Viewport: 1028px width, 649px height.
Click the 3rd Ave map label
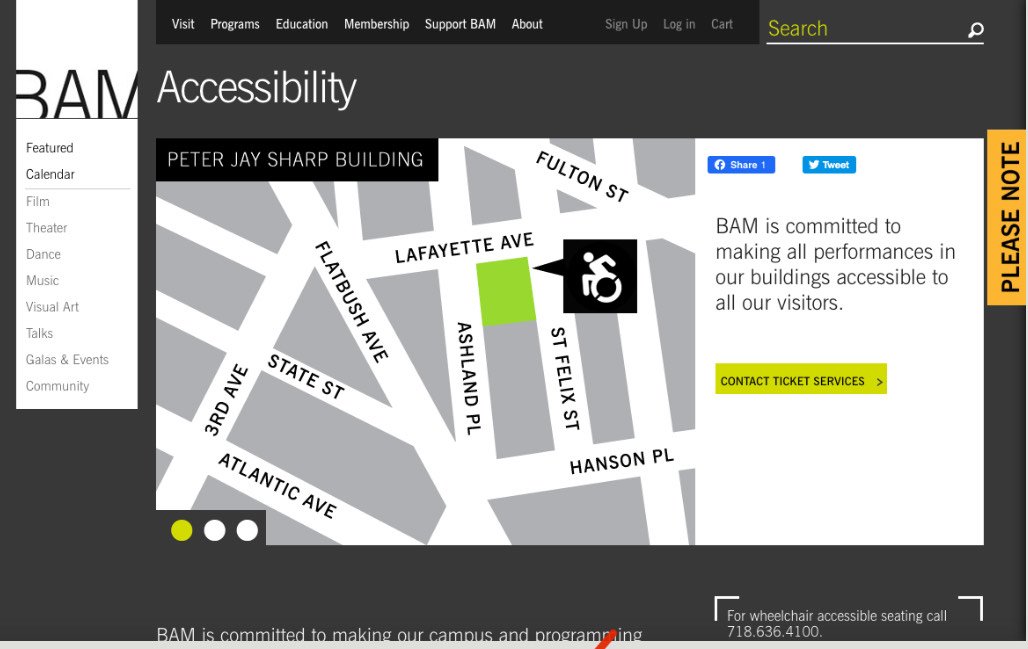[x=226, y=400]
